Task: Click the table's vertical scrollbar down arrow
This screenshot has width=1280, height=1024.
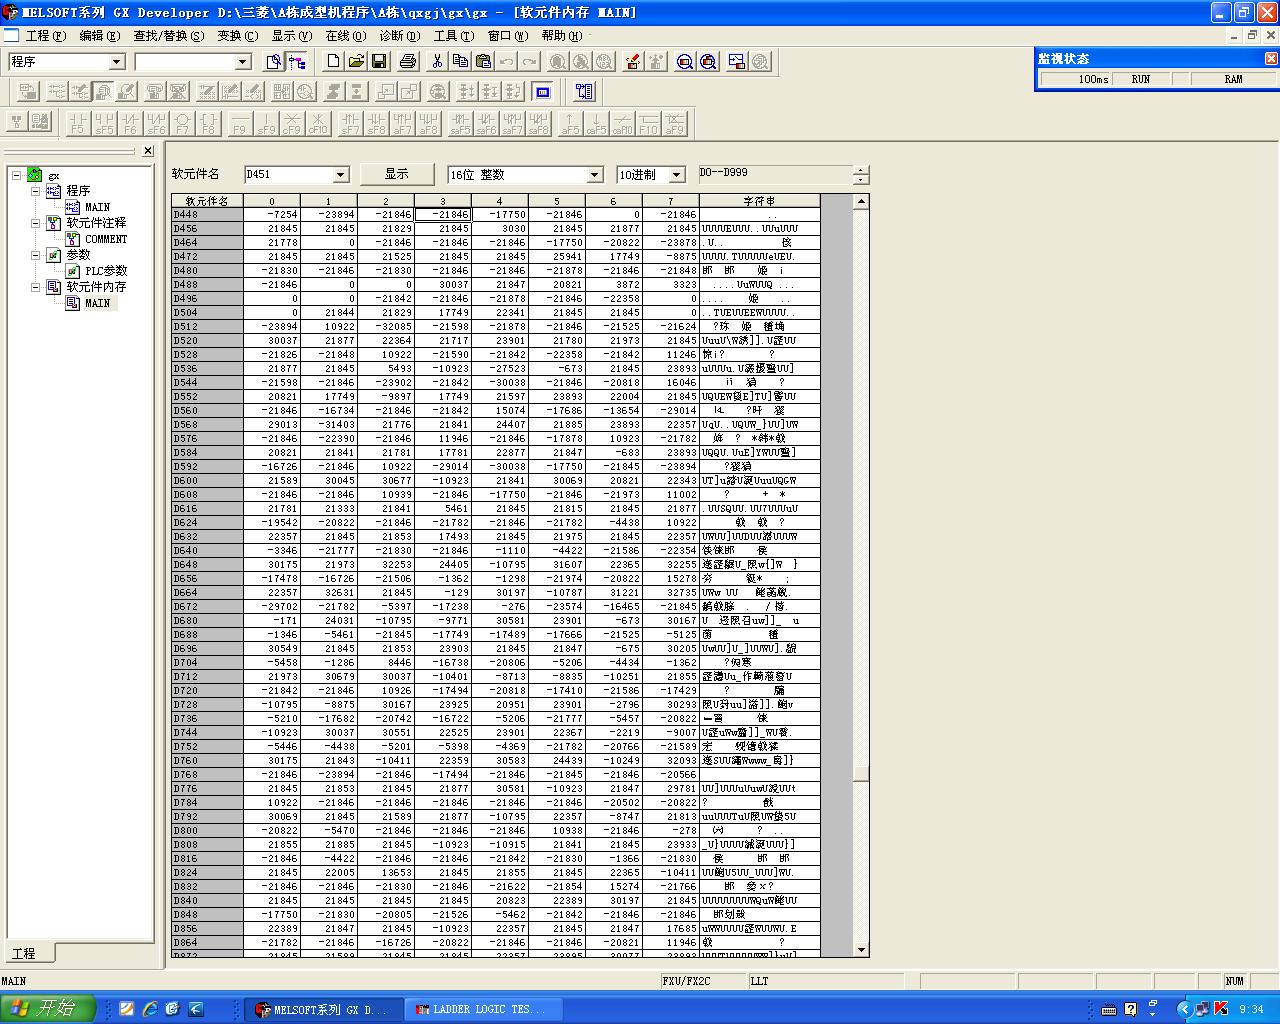Action: tap(861, 949)
